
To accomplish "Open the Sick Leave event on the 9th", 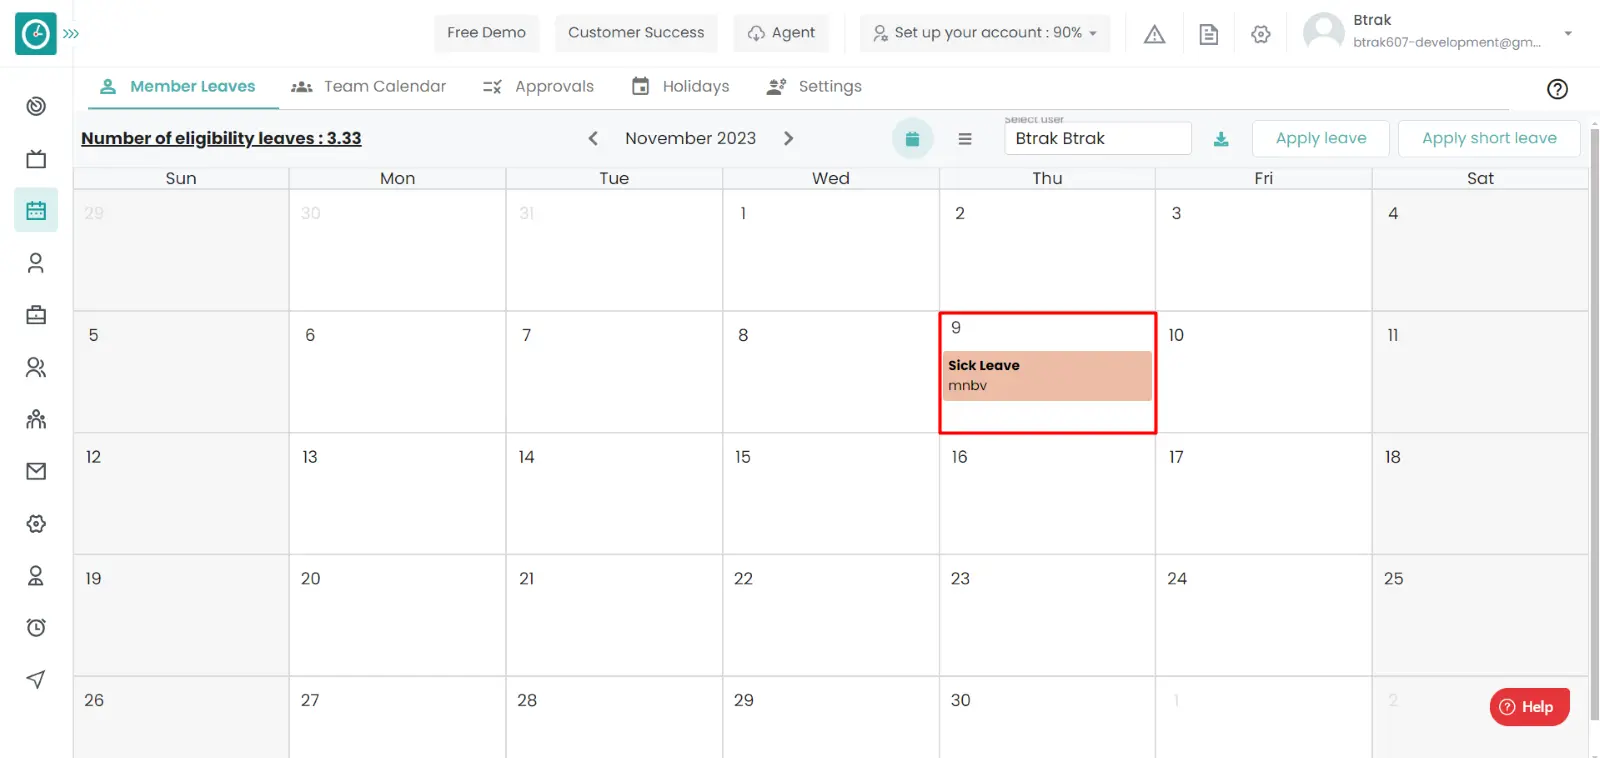I will [x=1046, y=375].
